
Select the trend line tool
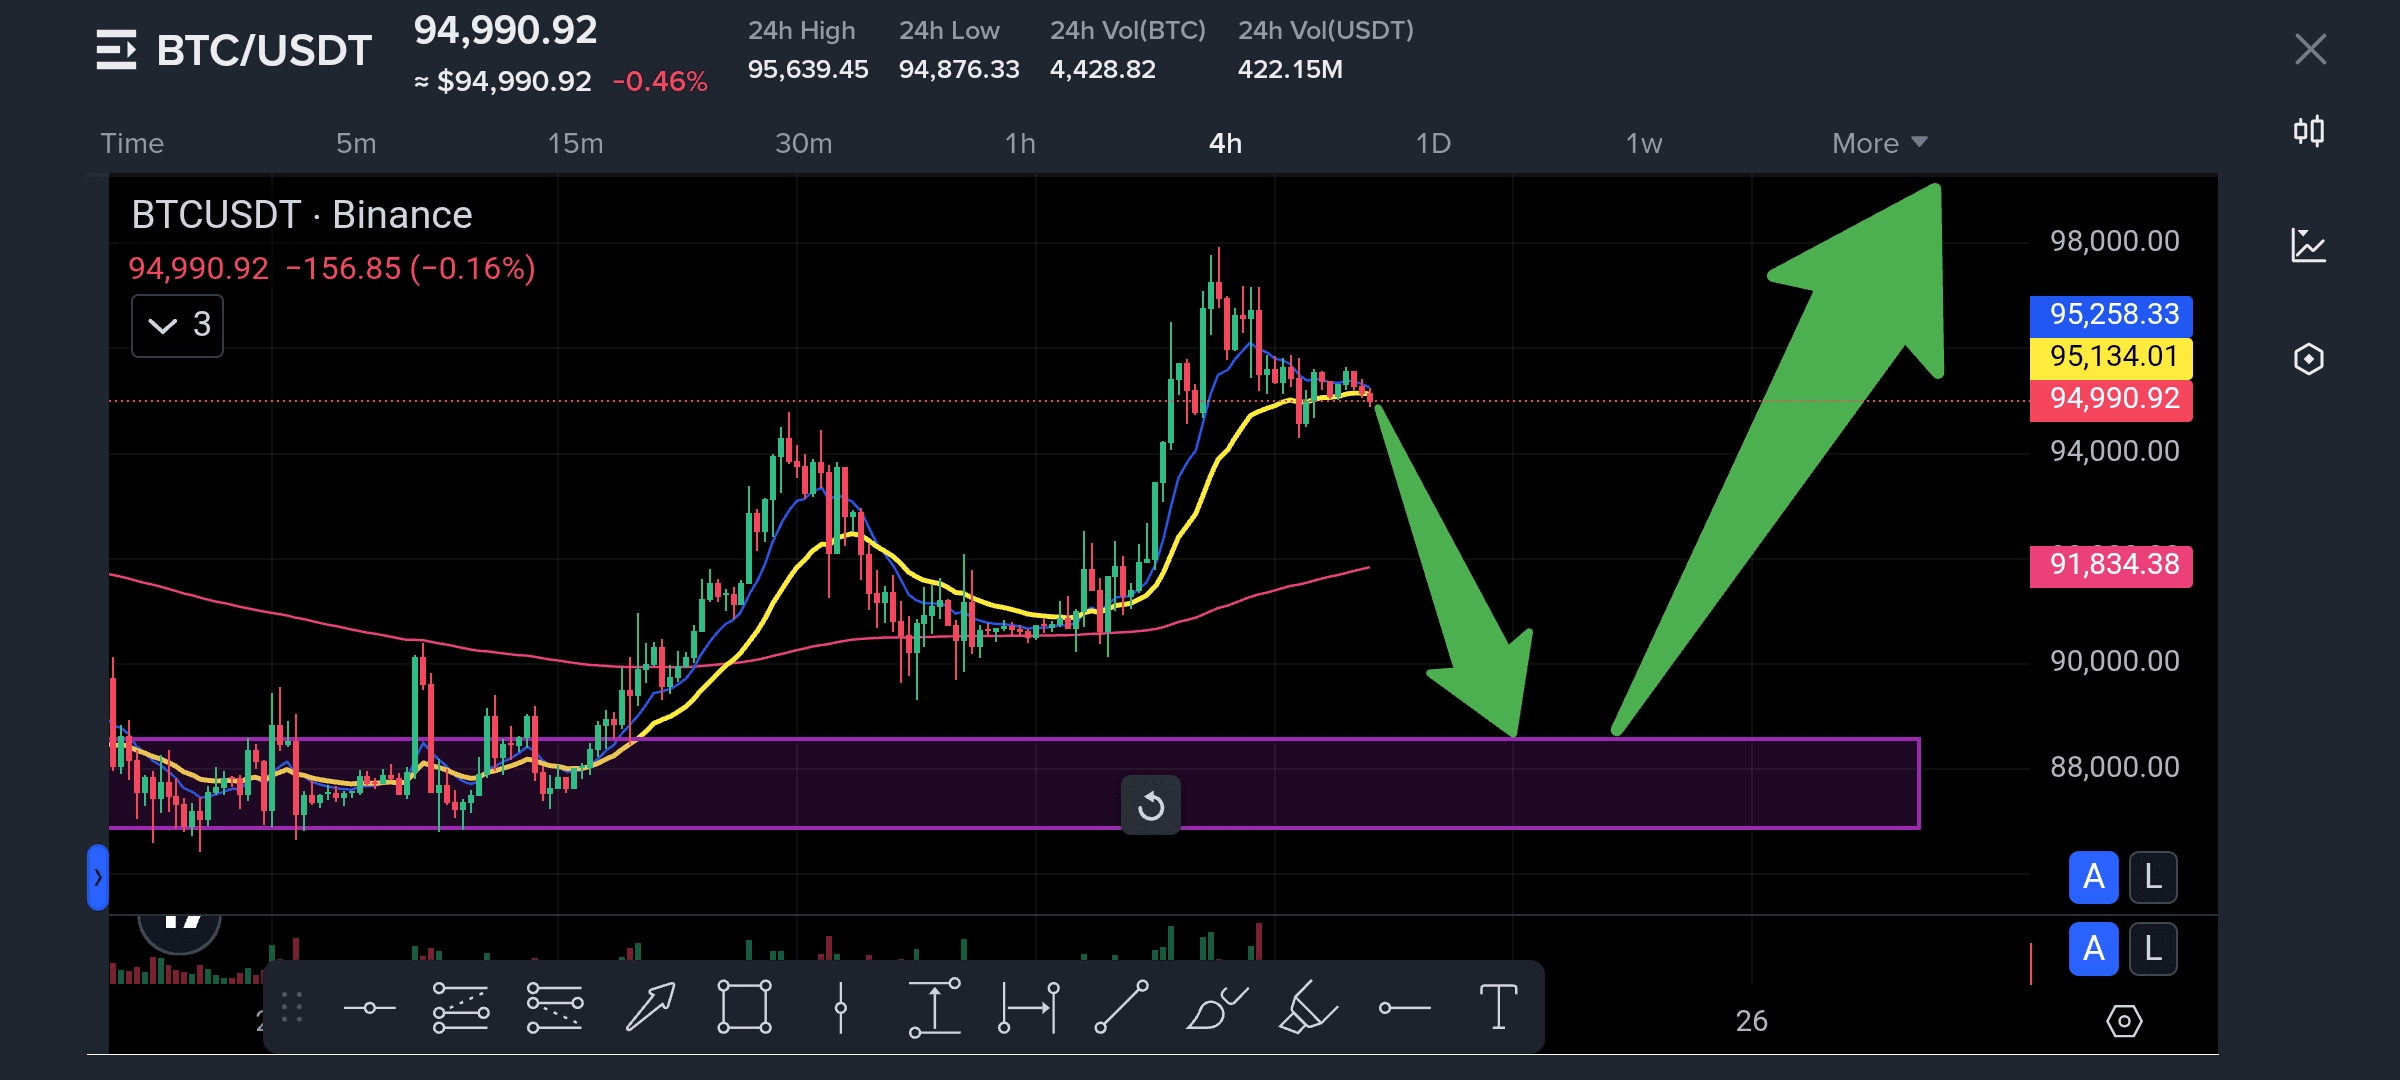click(x=1121, y=1007)
